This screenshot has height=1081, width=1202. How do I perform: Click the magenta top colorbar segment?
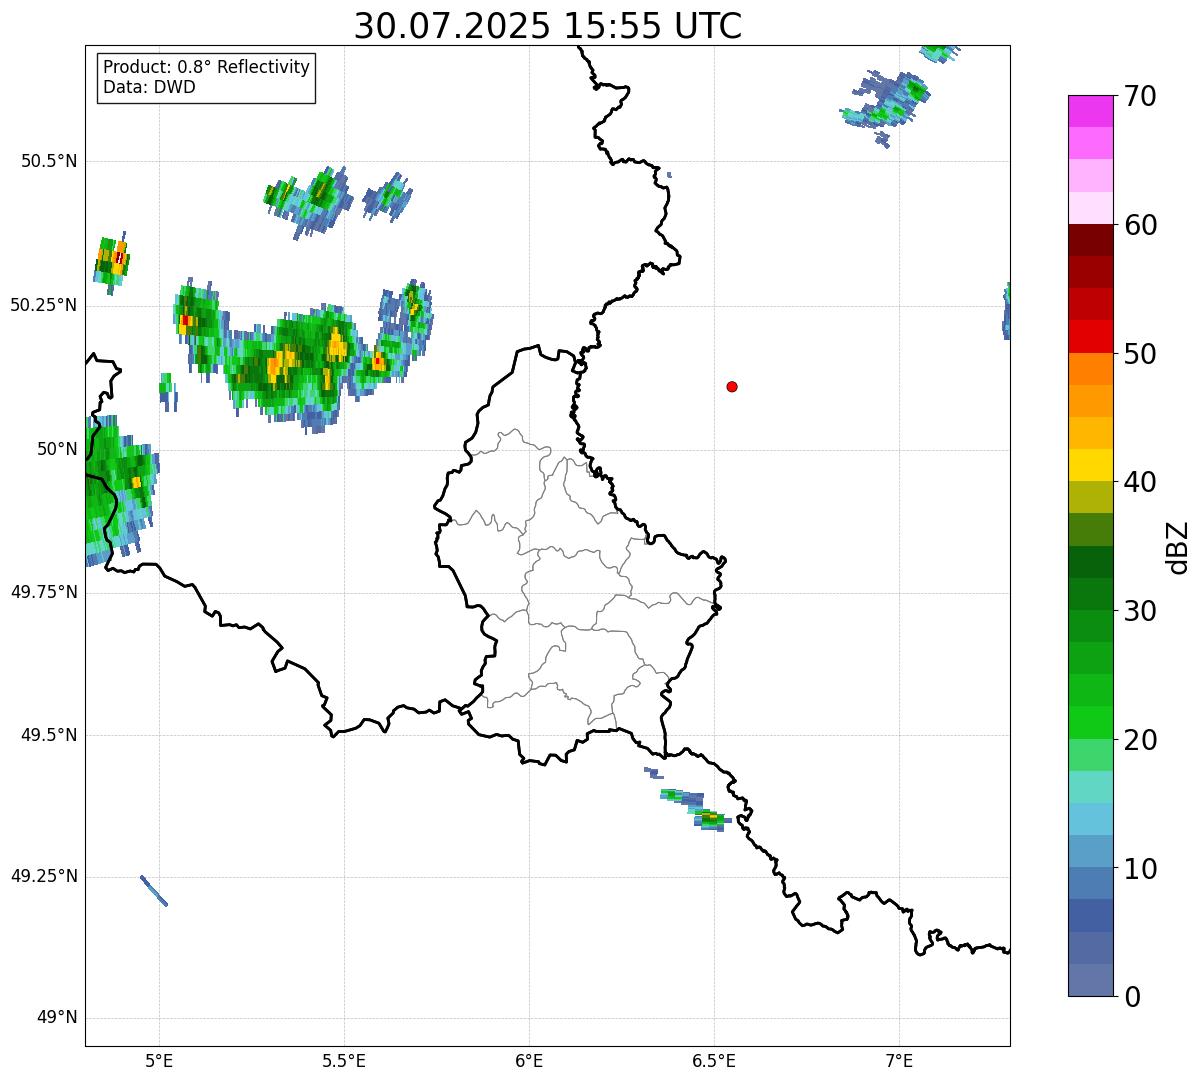click(1090, 111)
